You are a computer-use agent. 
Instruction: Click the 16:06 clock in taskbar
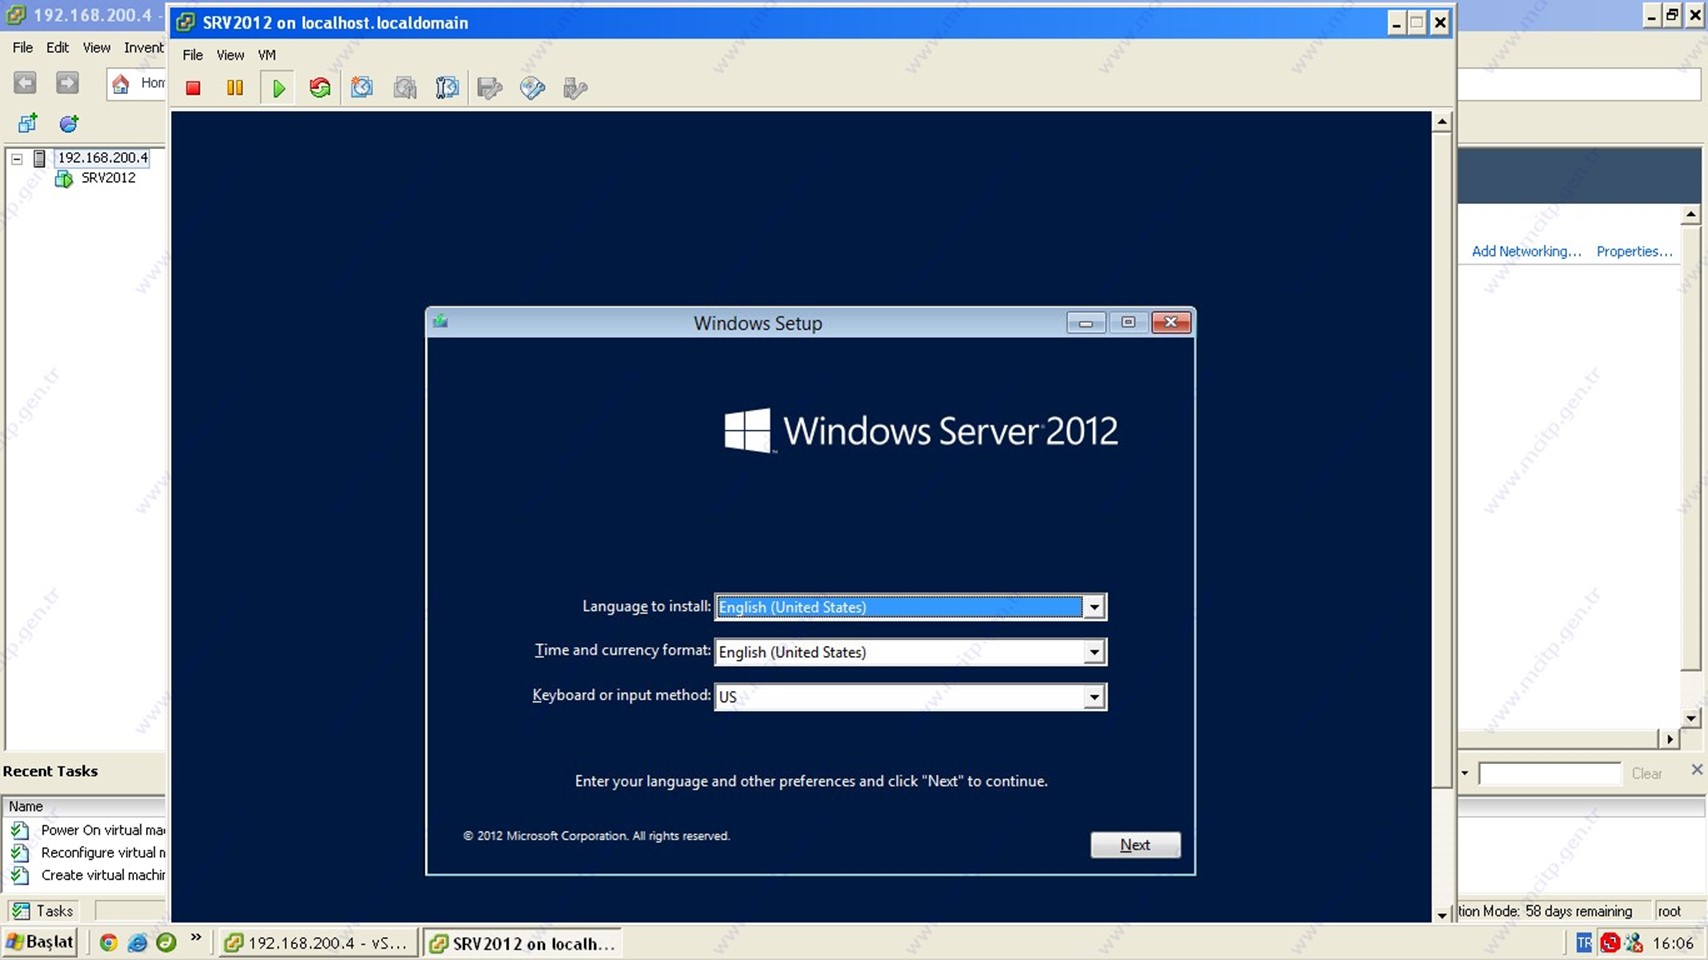pos(1673,943)
